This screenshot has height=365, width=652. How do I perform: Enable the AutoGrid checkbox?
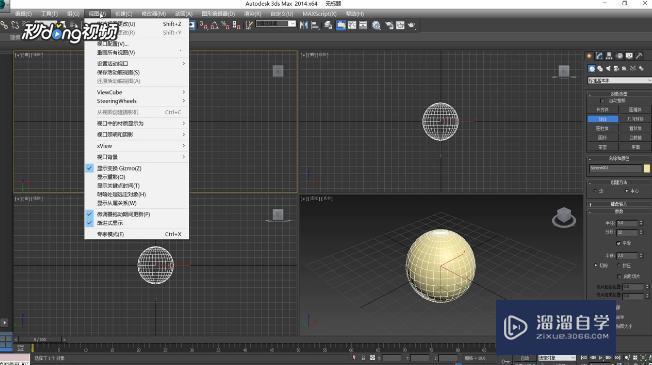coord(602,101)
